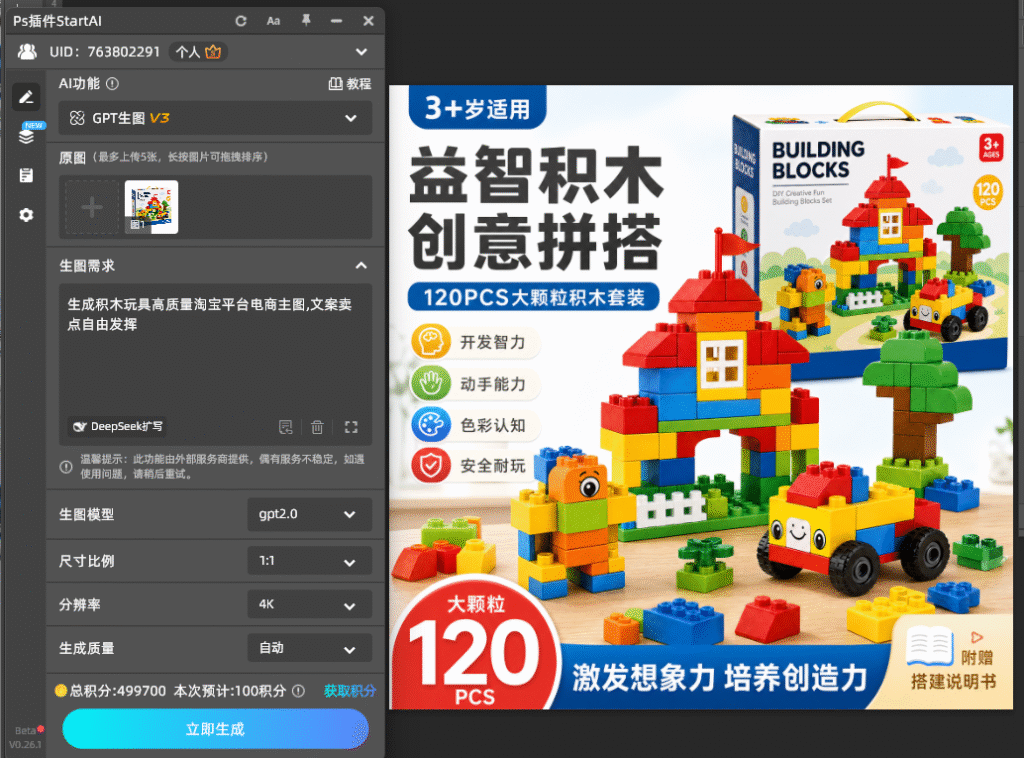Click the plus box to add source image
Screen dimensions: 1024x758
91,208
